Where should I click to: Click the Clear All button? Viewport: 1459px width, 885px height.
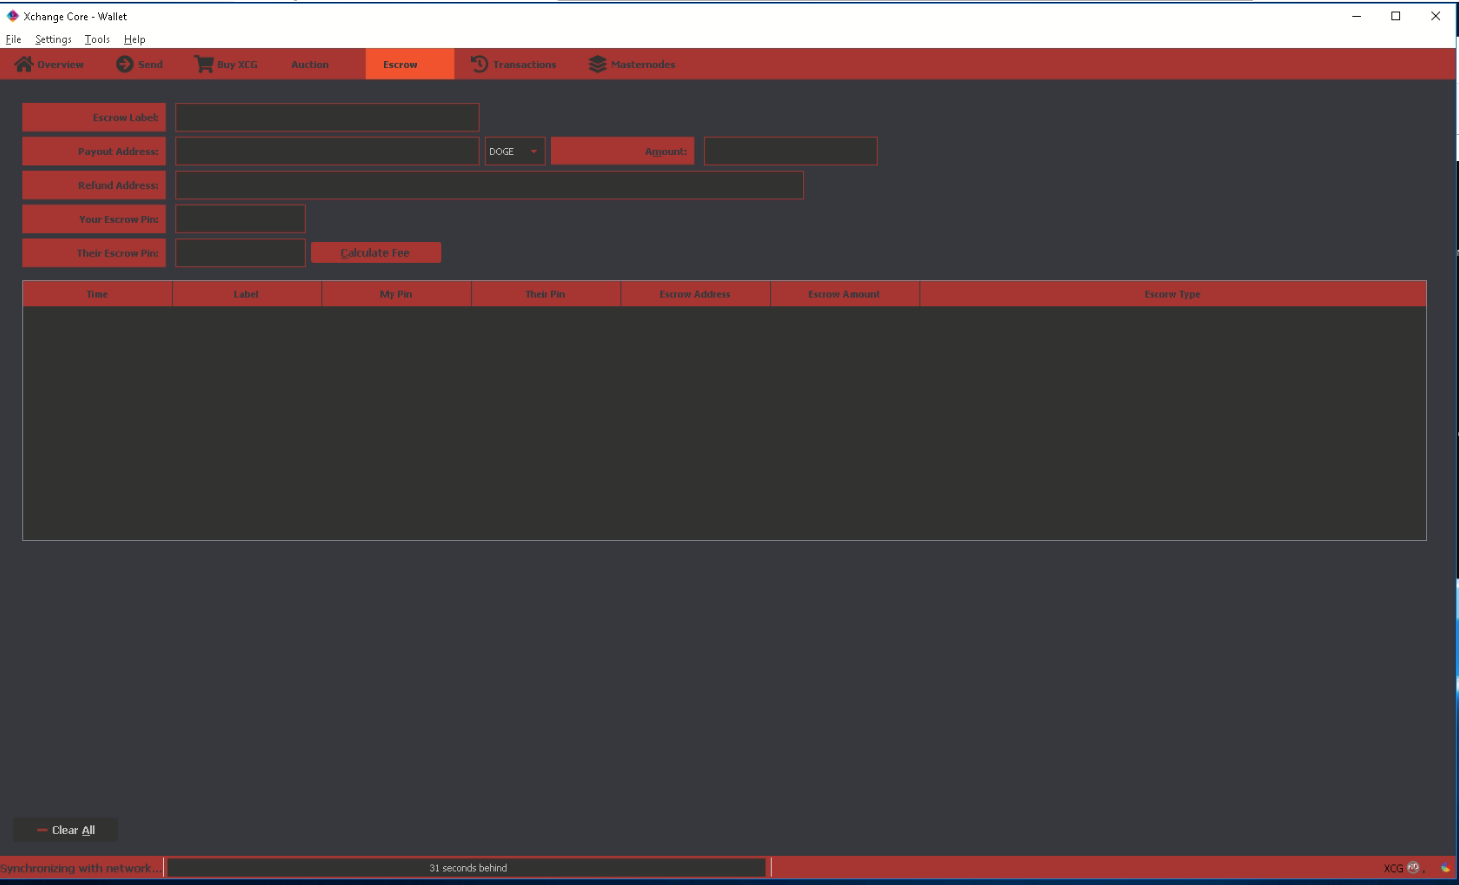[x=65, y=830]
